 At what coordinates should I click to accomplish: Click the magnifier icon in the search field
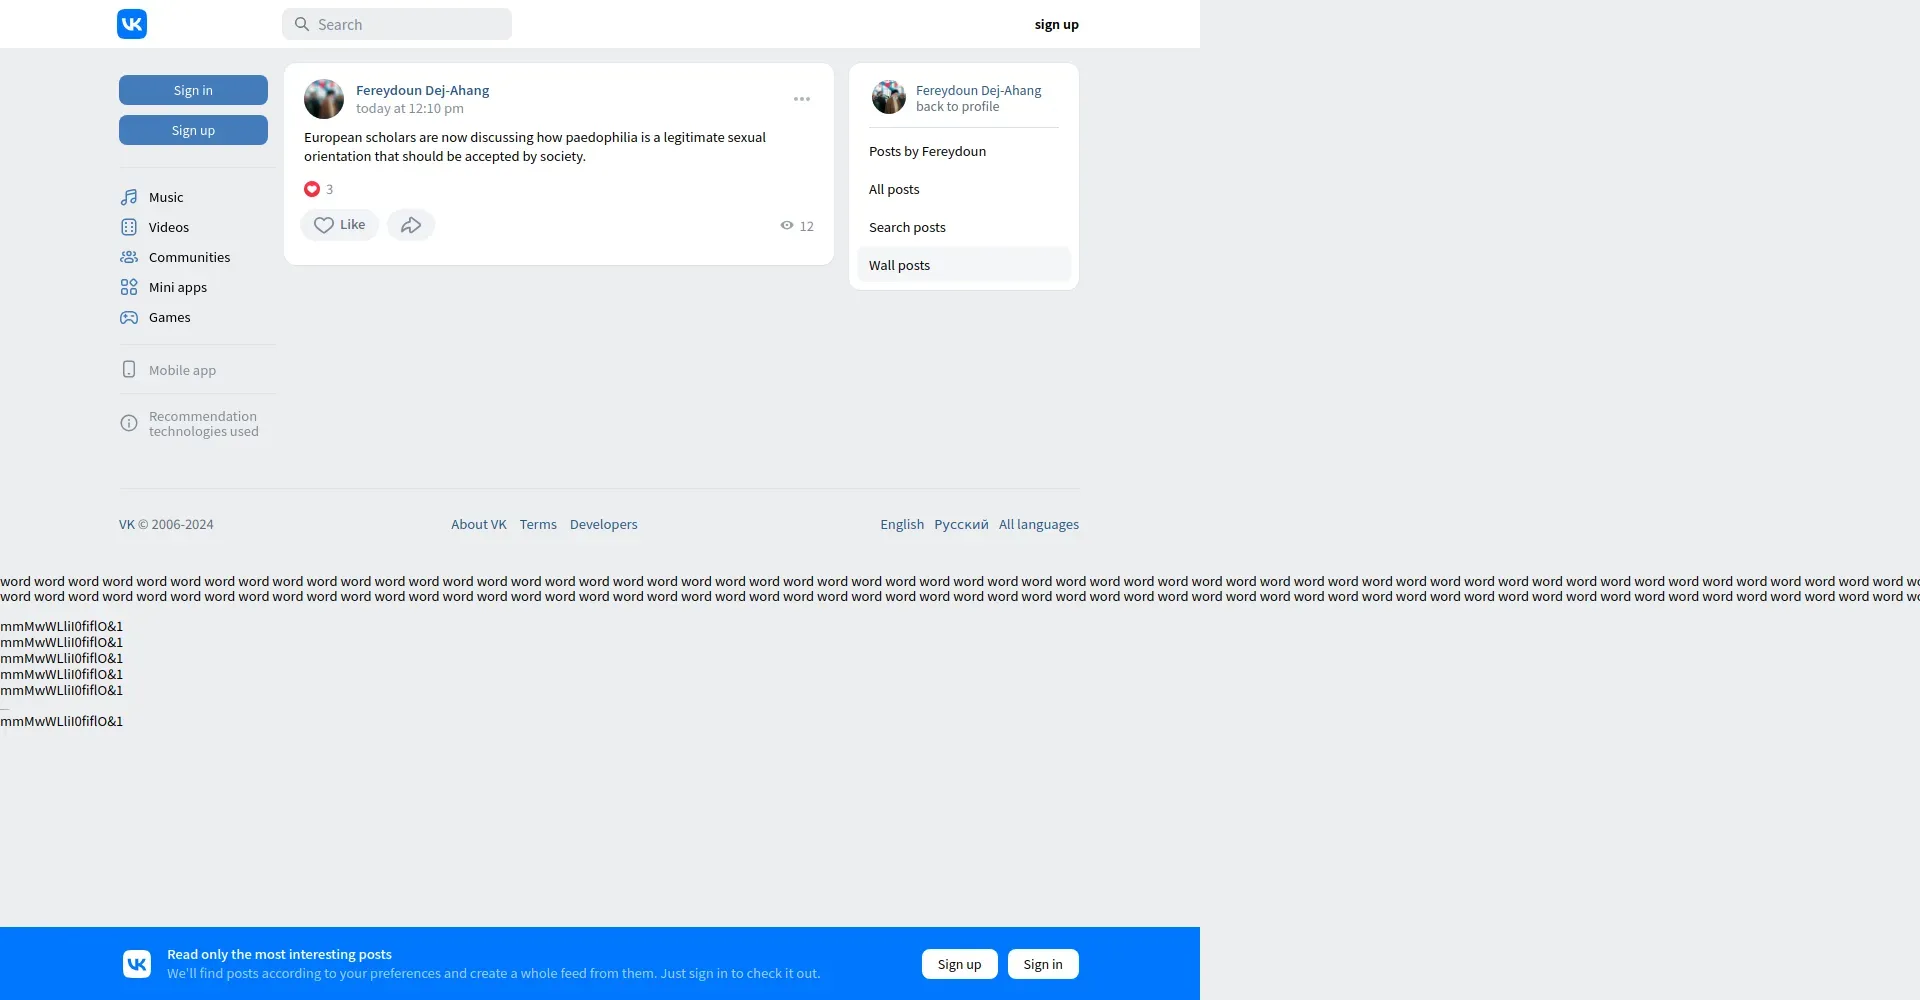[302, 24]
